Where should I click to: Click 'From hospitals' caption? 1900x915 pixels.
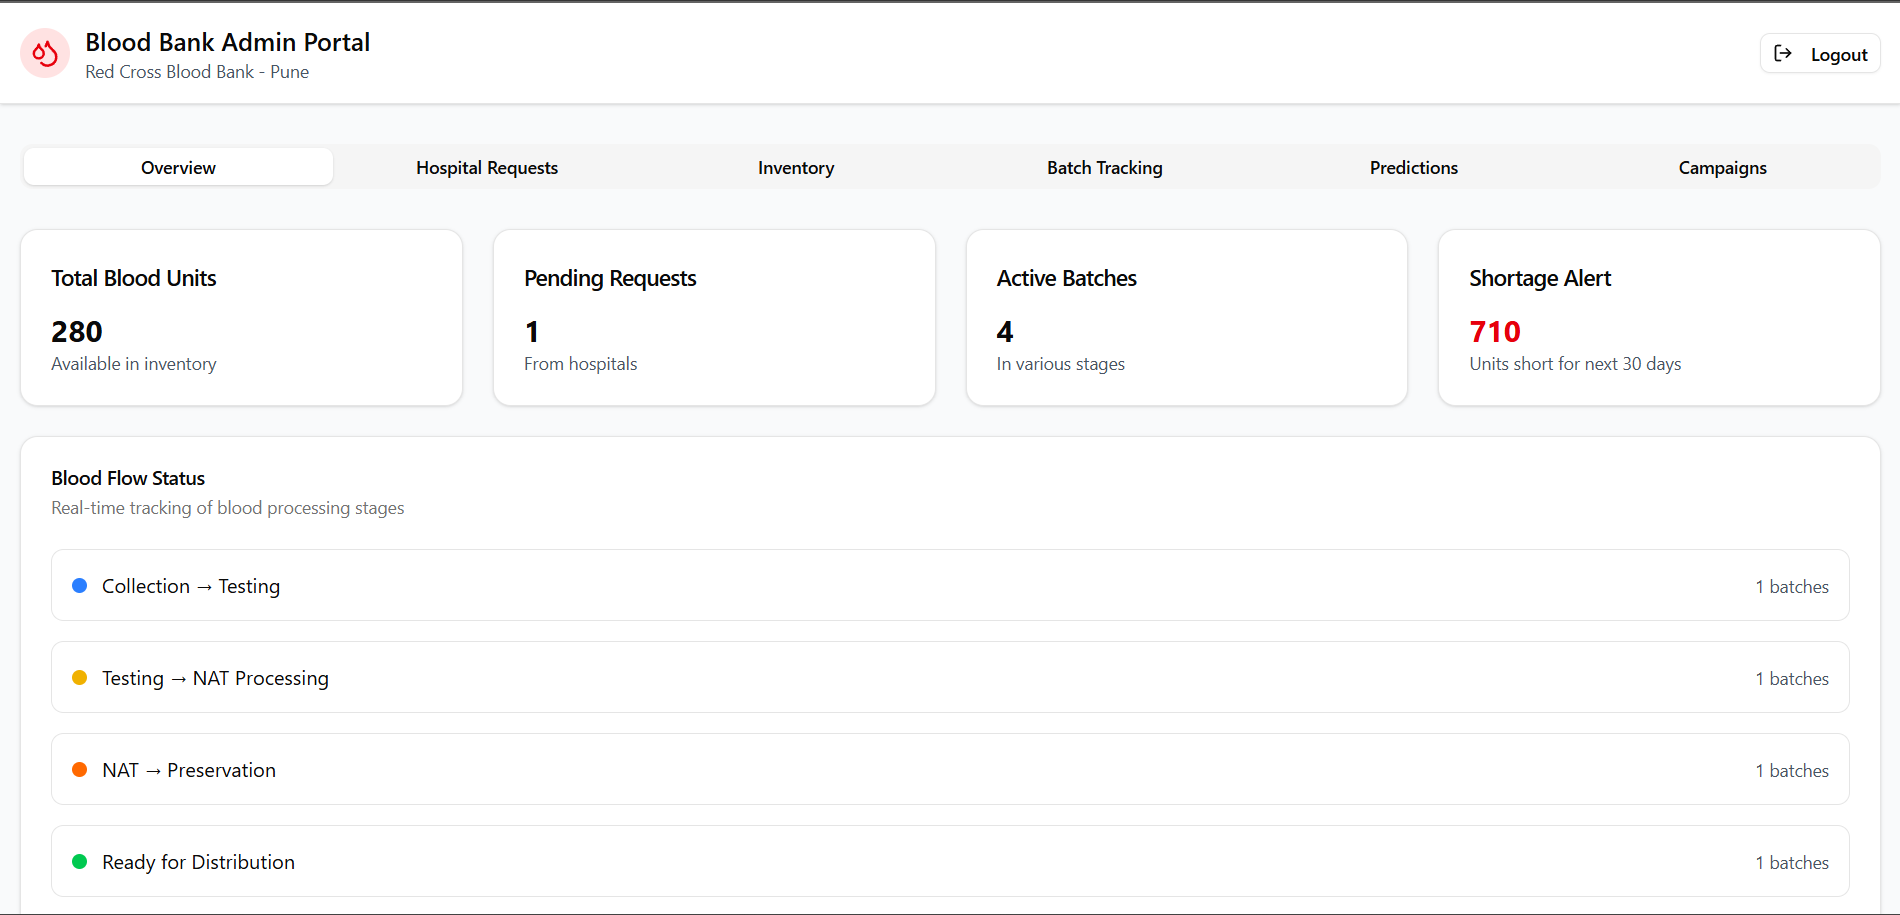(x=580, y=364)
